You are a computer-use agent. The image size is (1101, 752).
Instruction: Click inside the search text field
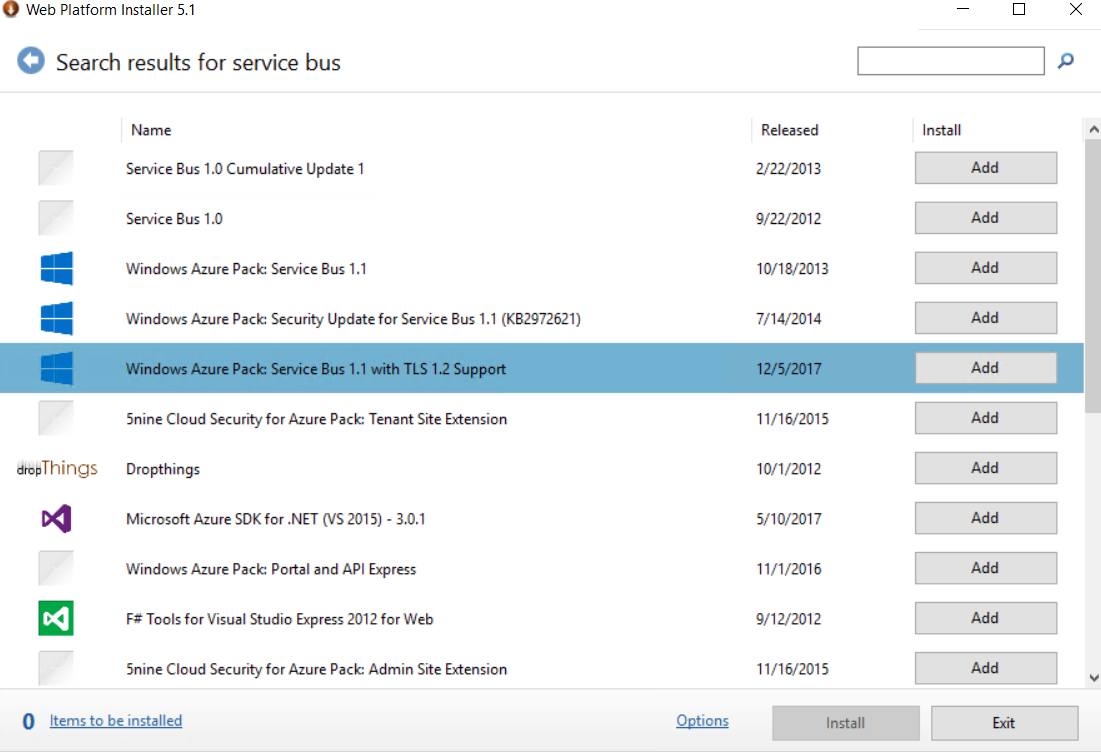click(950, 61)
